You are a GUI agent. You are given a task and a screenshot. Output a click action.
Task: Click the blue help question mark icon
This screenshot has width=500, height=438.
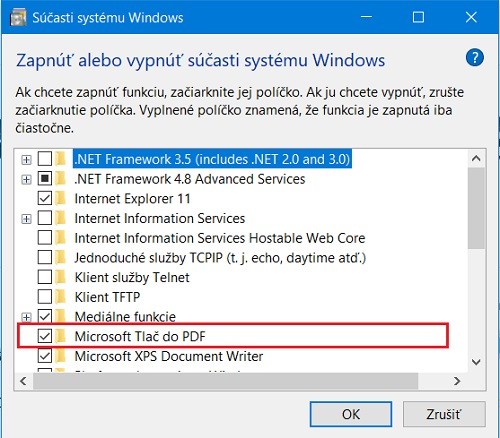475,58
